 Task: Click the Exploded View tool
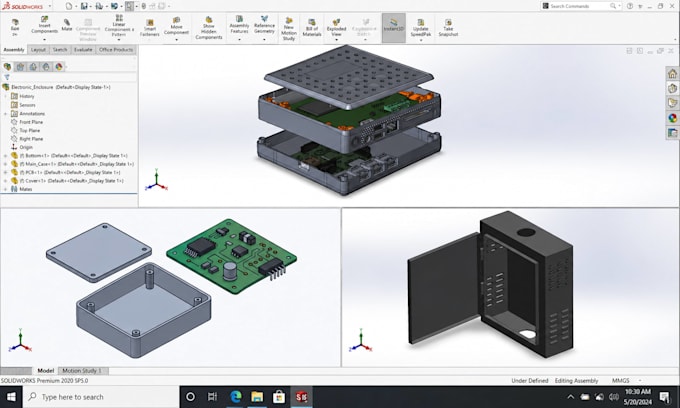336,27
